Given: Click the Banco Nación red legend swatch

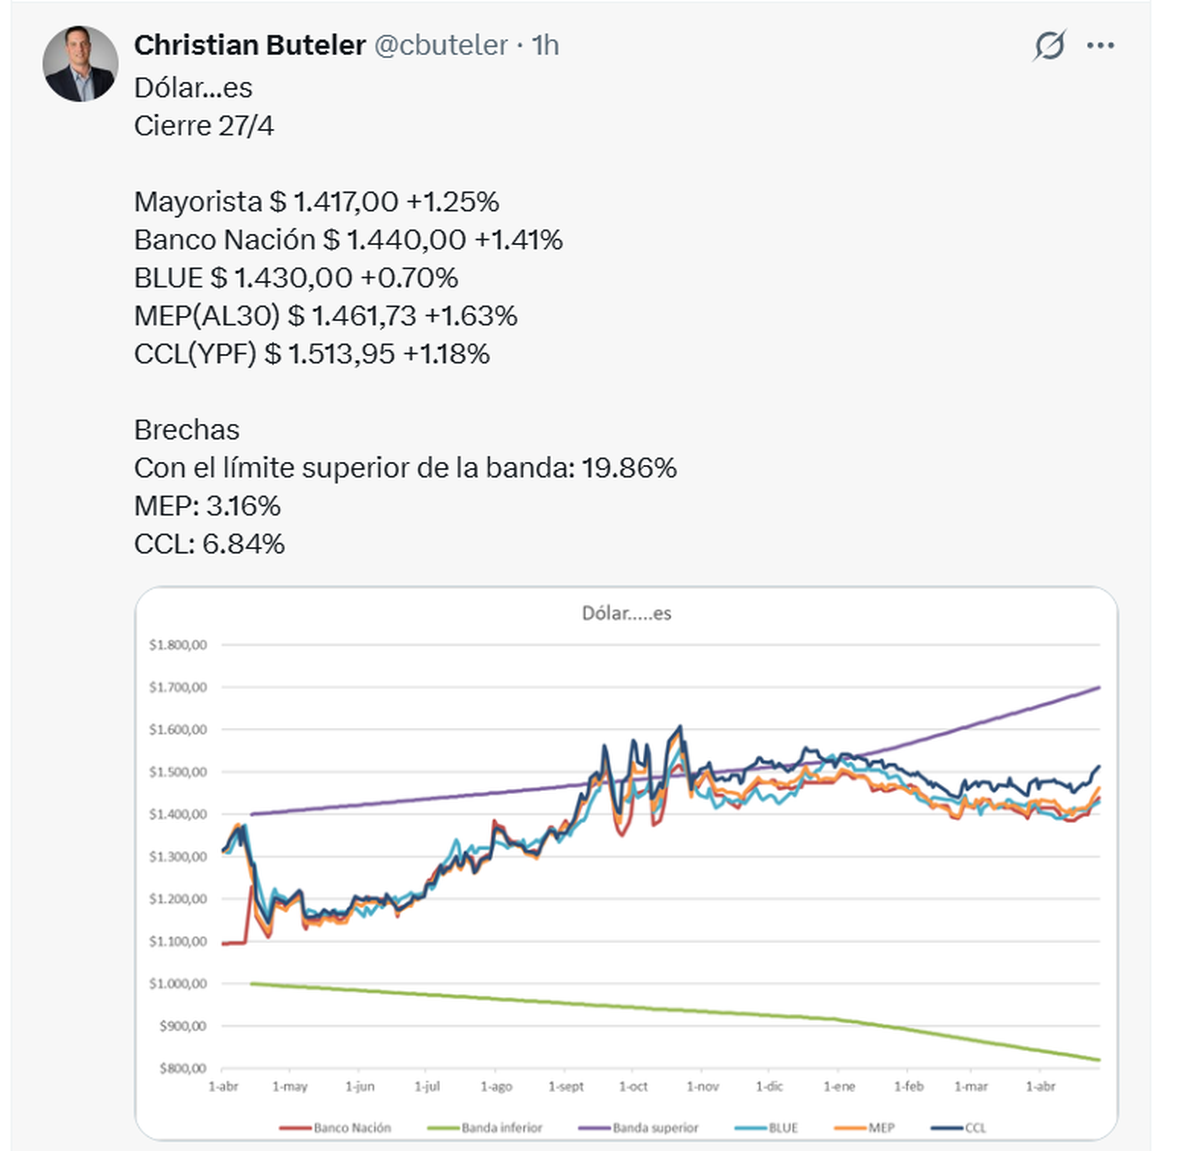Looking at the screenshot, I should pyautogui.click(x=295, y=1128).
